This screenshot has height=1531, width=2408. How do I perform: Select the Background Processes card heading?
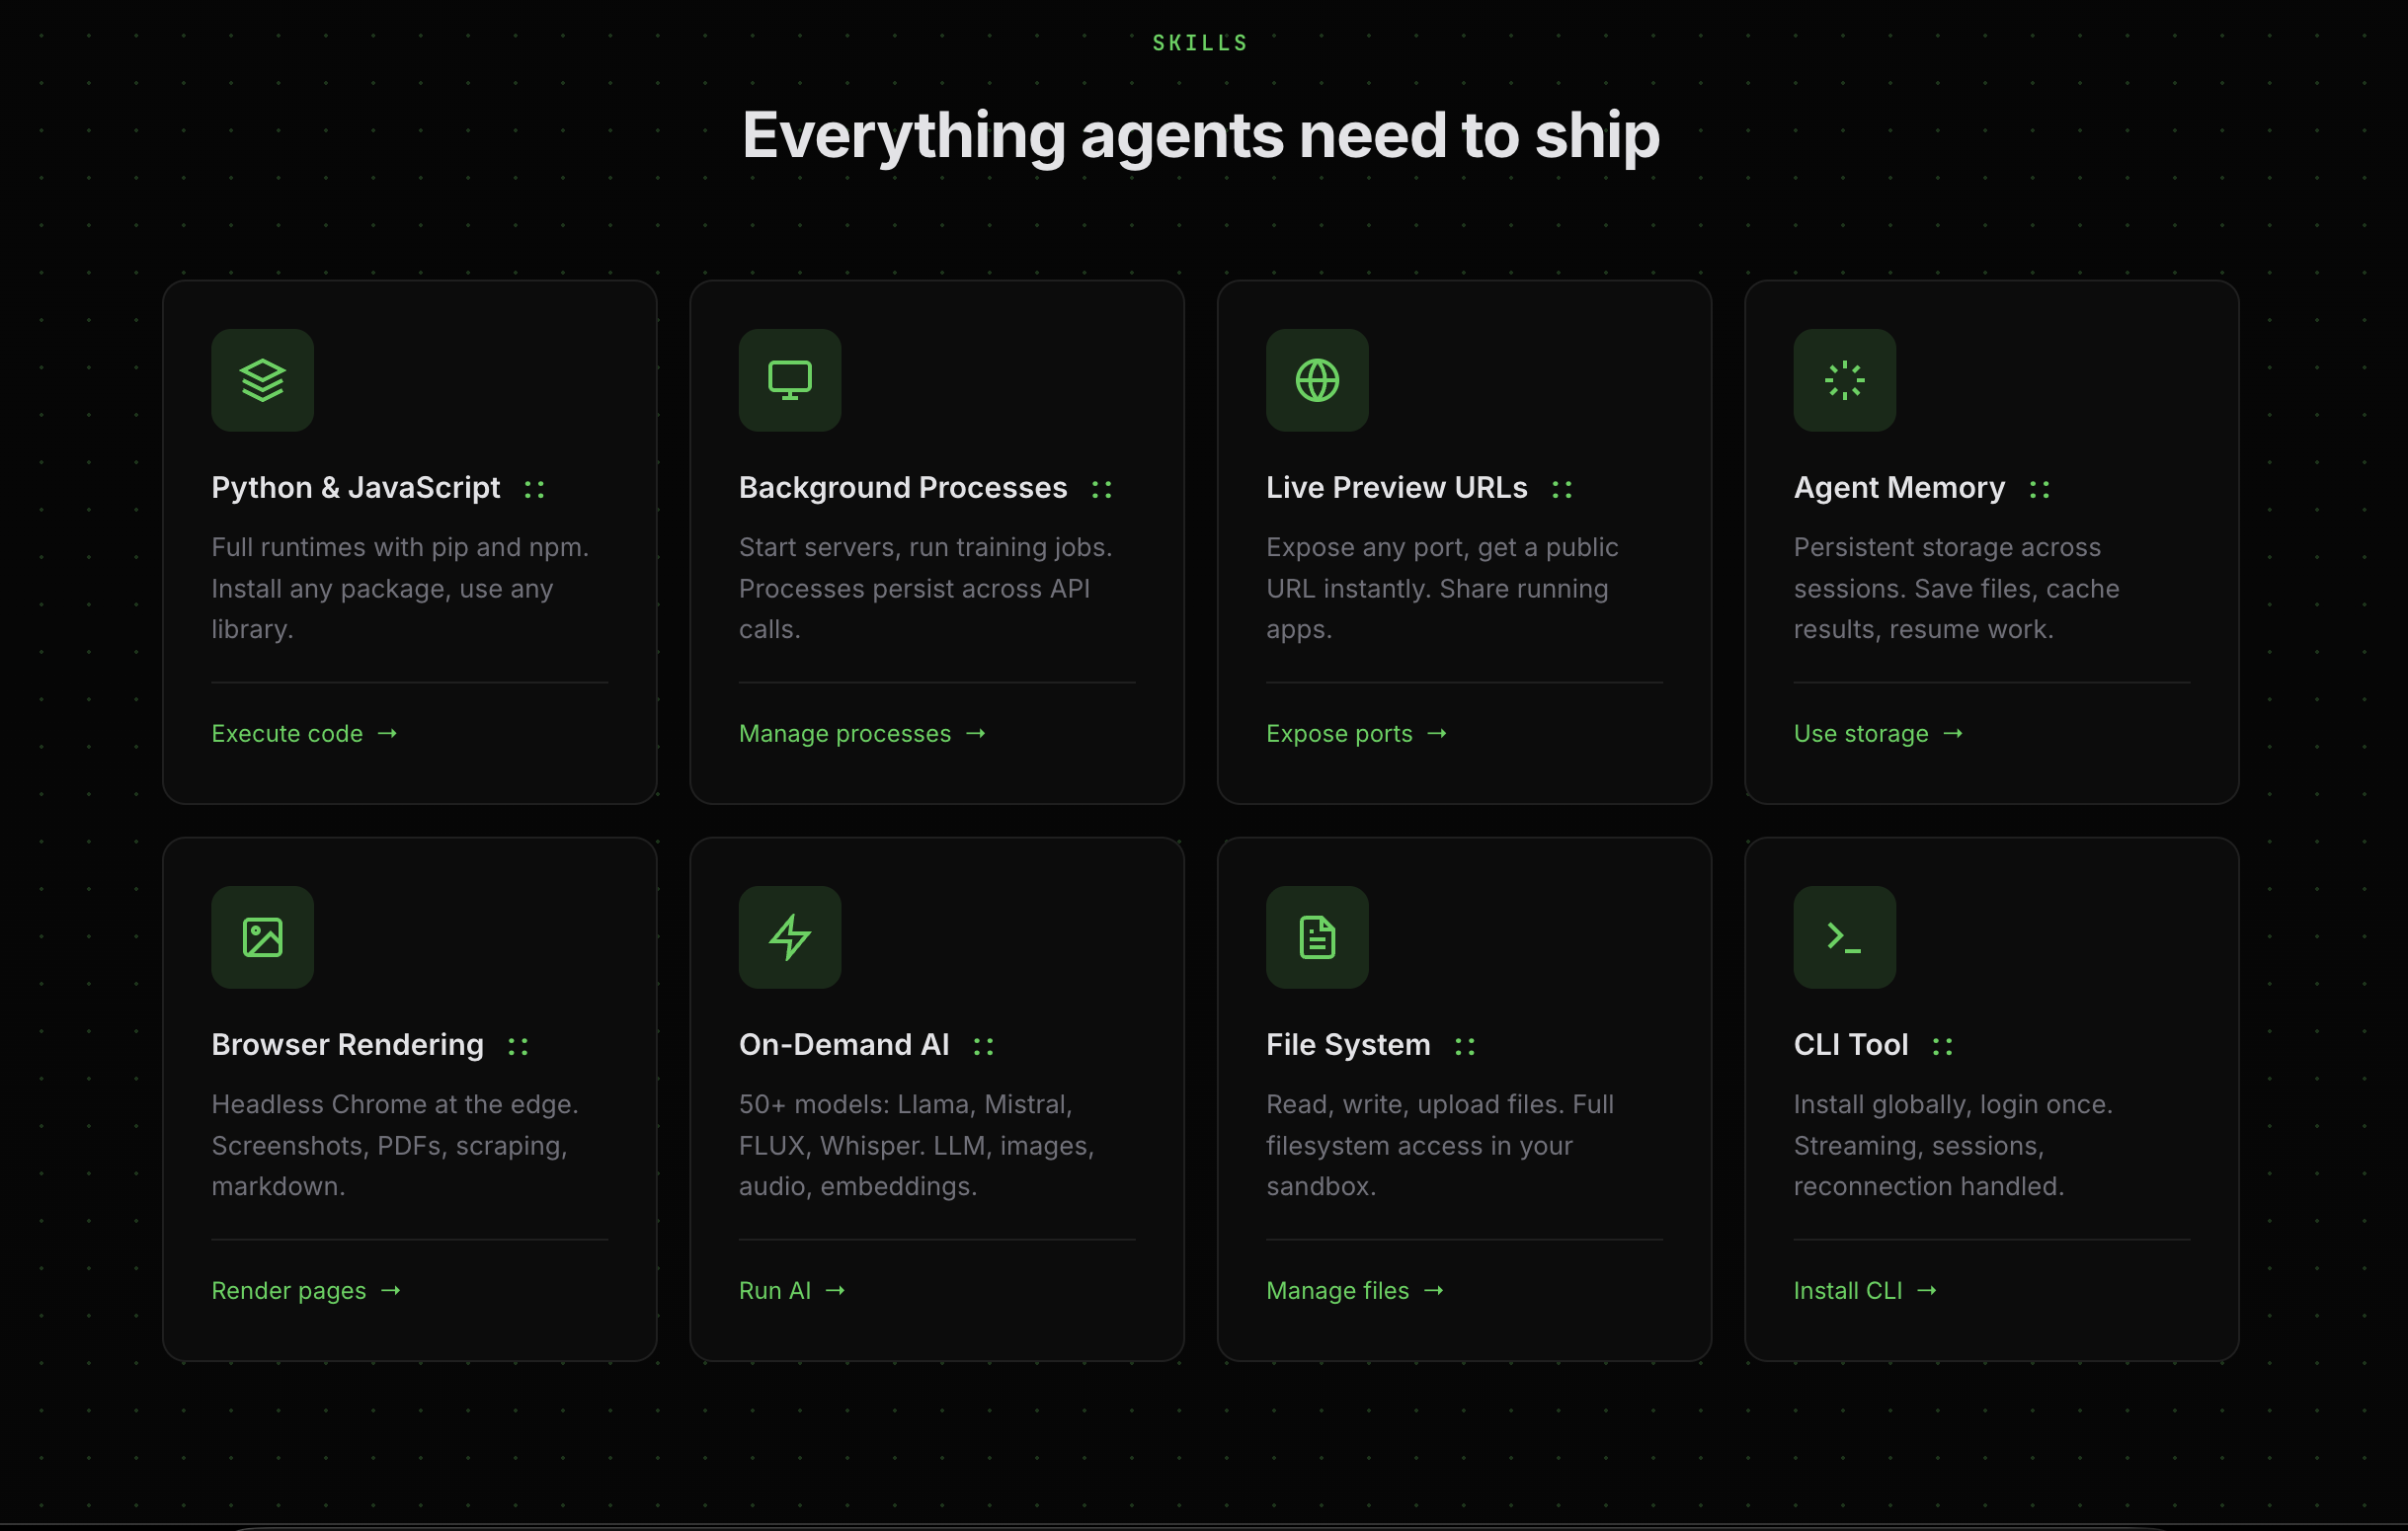[902, 487]
